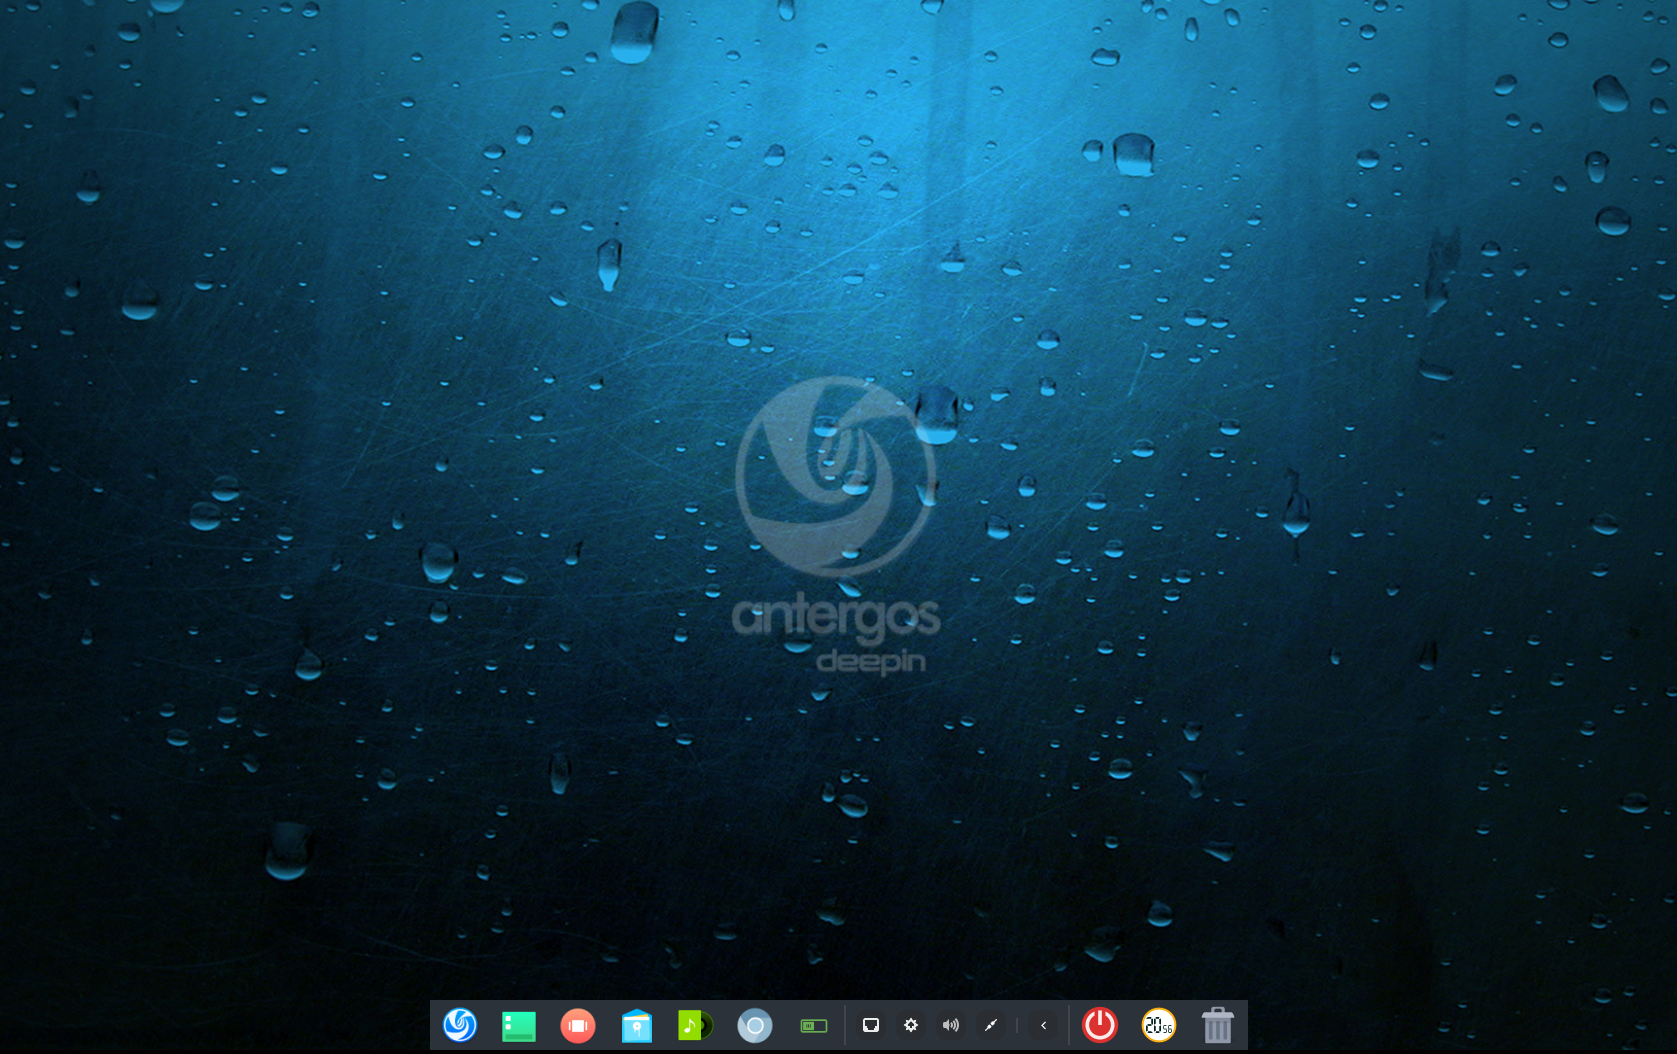Click the "deepin" text on the wallpaper

coord(871,661)
